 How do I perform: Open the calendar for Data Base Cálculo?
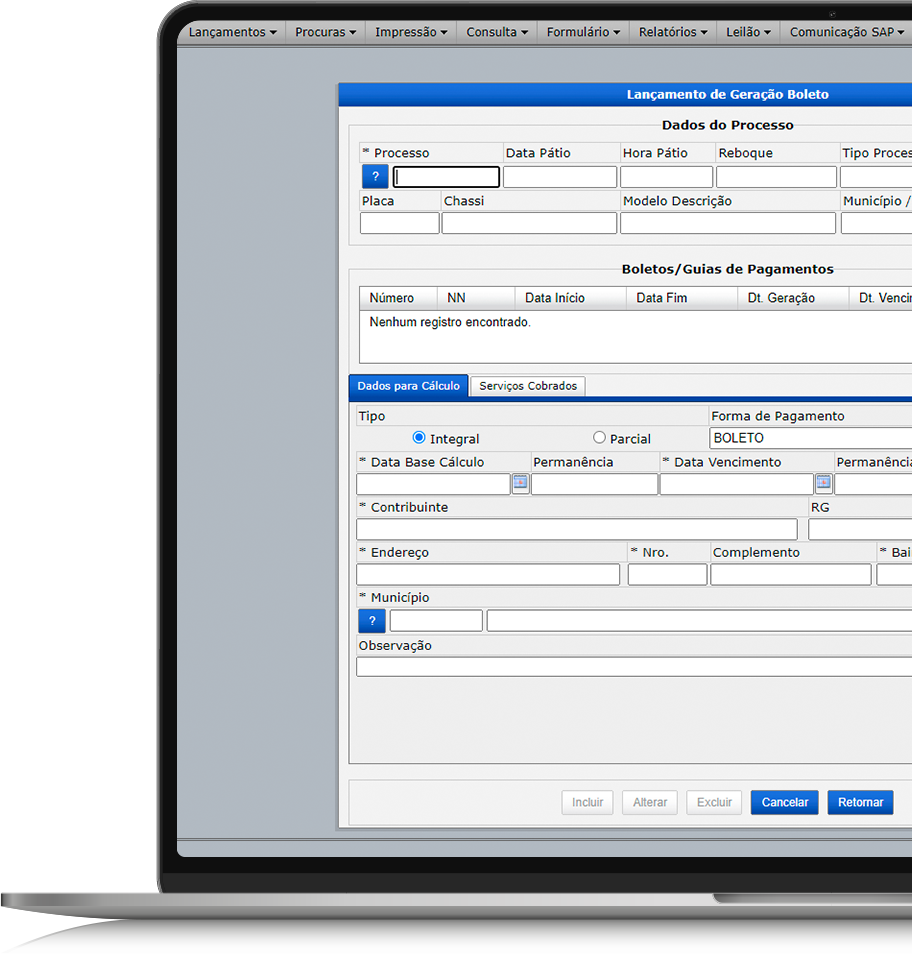(520, 483)
